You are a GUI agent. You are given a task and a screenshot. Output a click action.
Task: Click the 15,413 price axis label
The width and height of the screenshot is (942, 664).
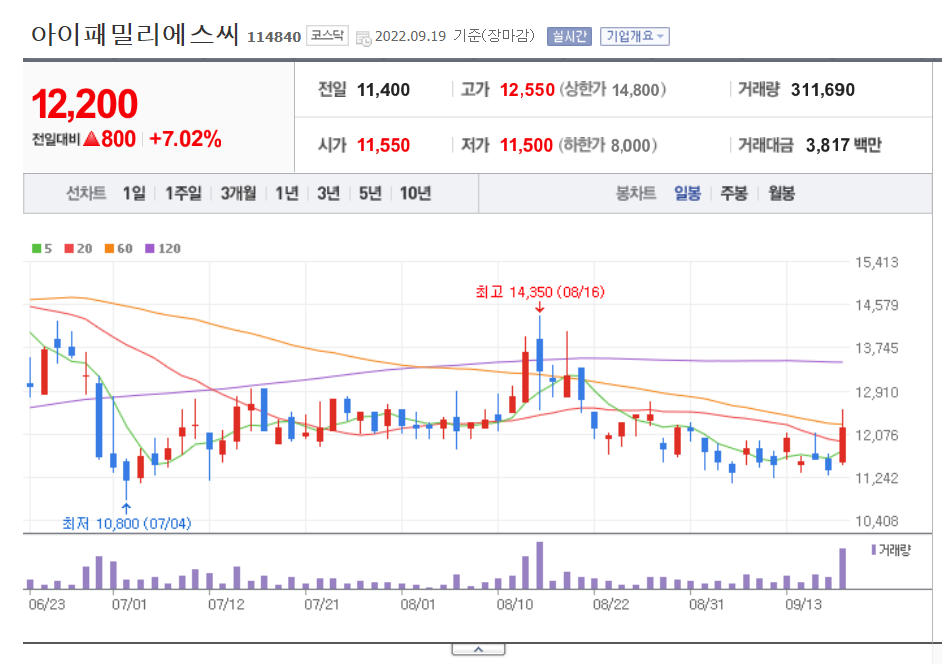pyautogui.click(x=877, y=263)
